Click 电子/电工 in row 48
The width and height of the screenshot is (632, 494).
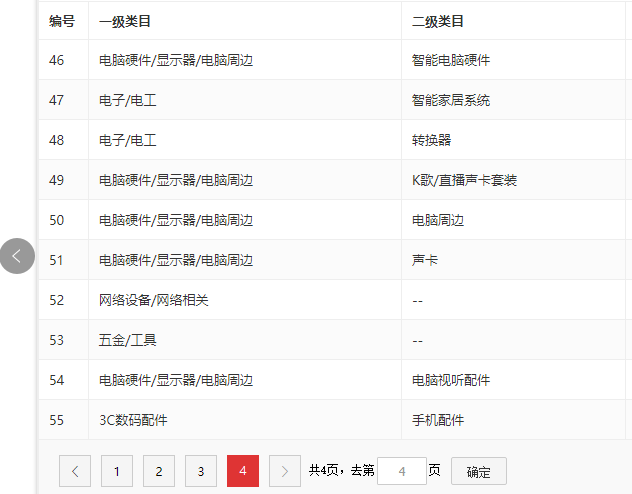click(128, 140)
